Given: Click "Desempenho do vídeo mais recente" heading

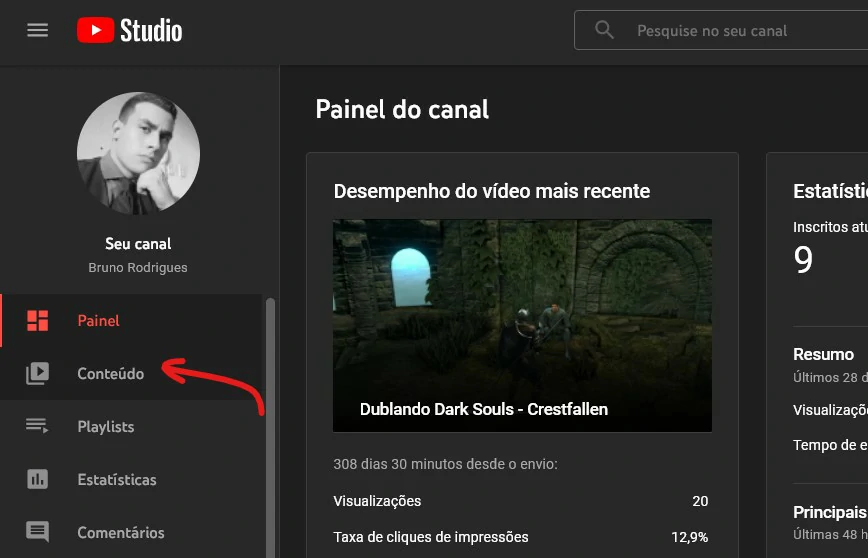Looking at the screenshot, I should 492,192.
